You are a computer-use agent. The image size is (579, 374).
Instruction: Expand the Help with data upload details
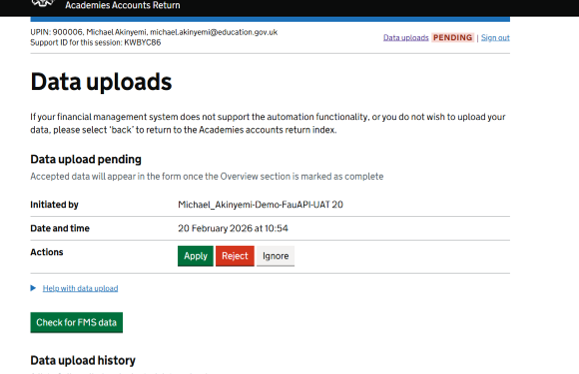(x=80, y=288)
